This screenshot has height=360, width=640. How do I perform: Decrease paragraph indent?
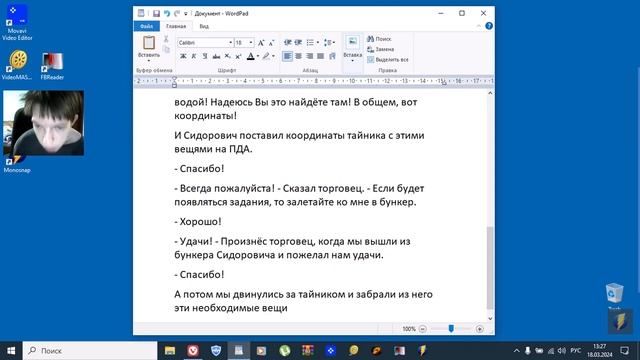point(287,42)
